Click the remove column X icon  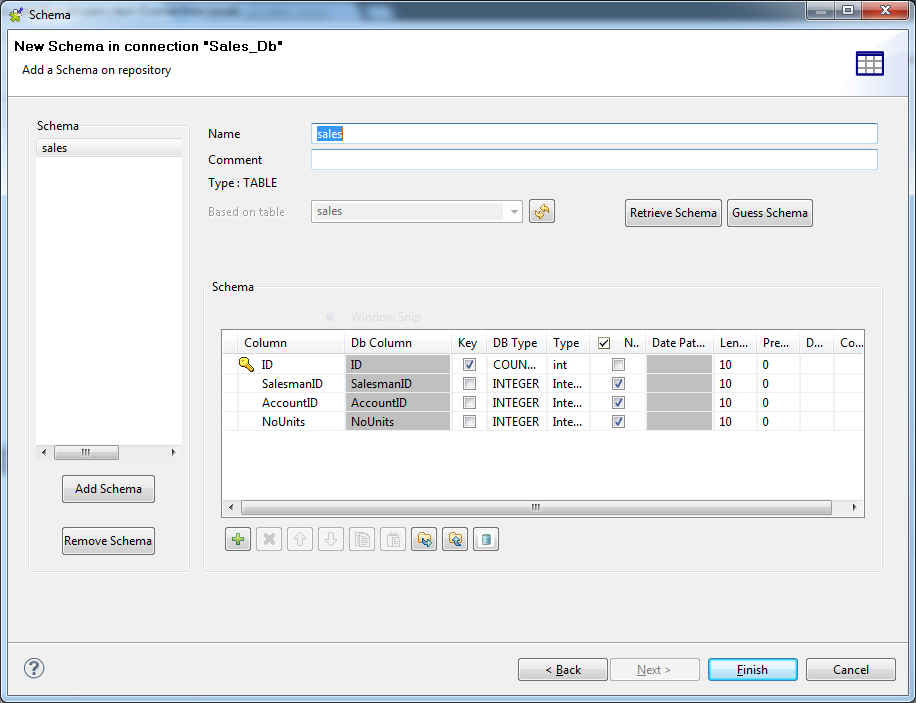tap(269, 539)
